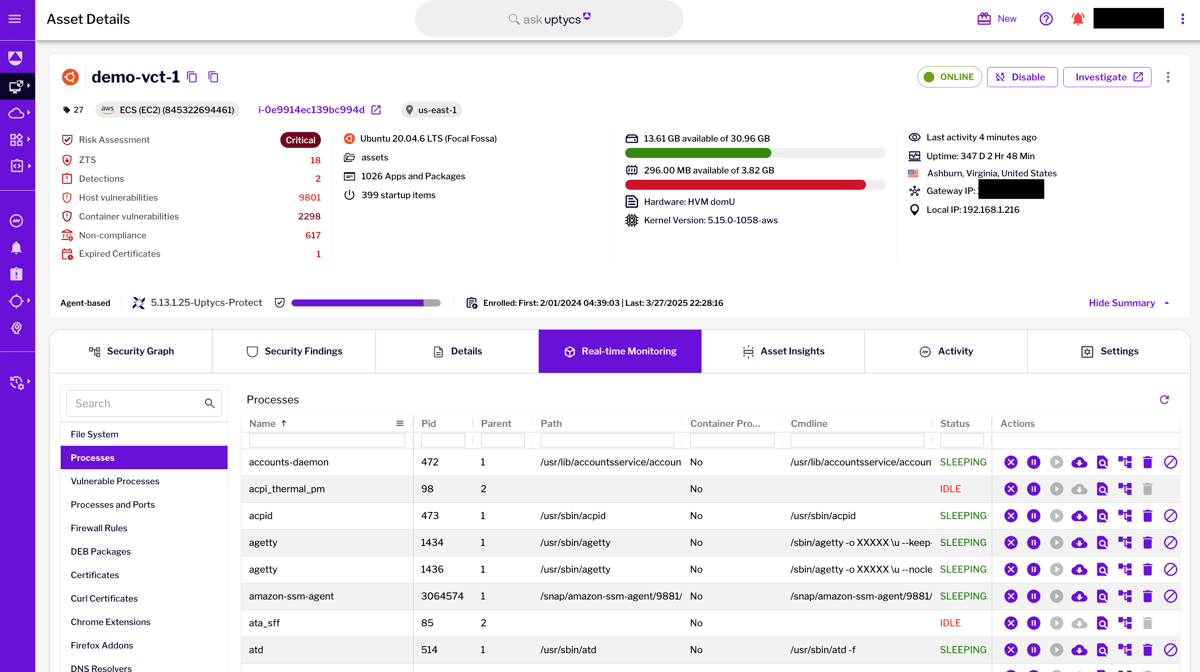Screen dimensions: 1200x672
Task: Click the ONLINE status badge
Action: 949,77
